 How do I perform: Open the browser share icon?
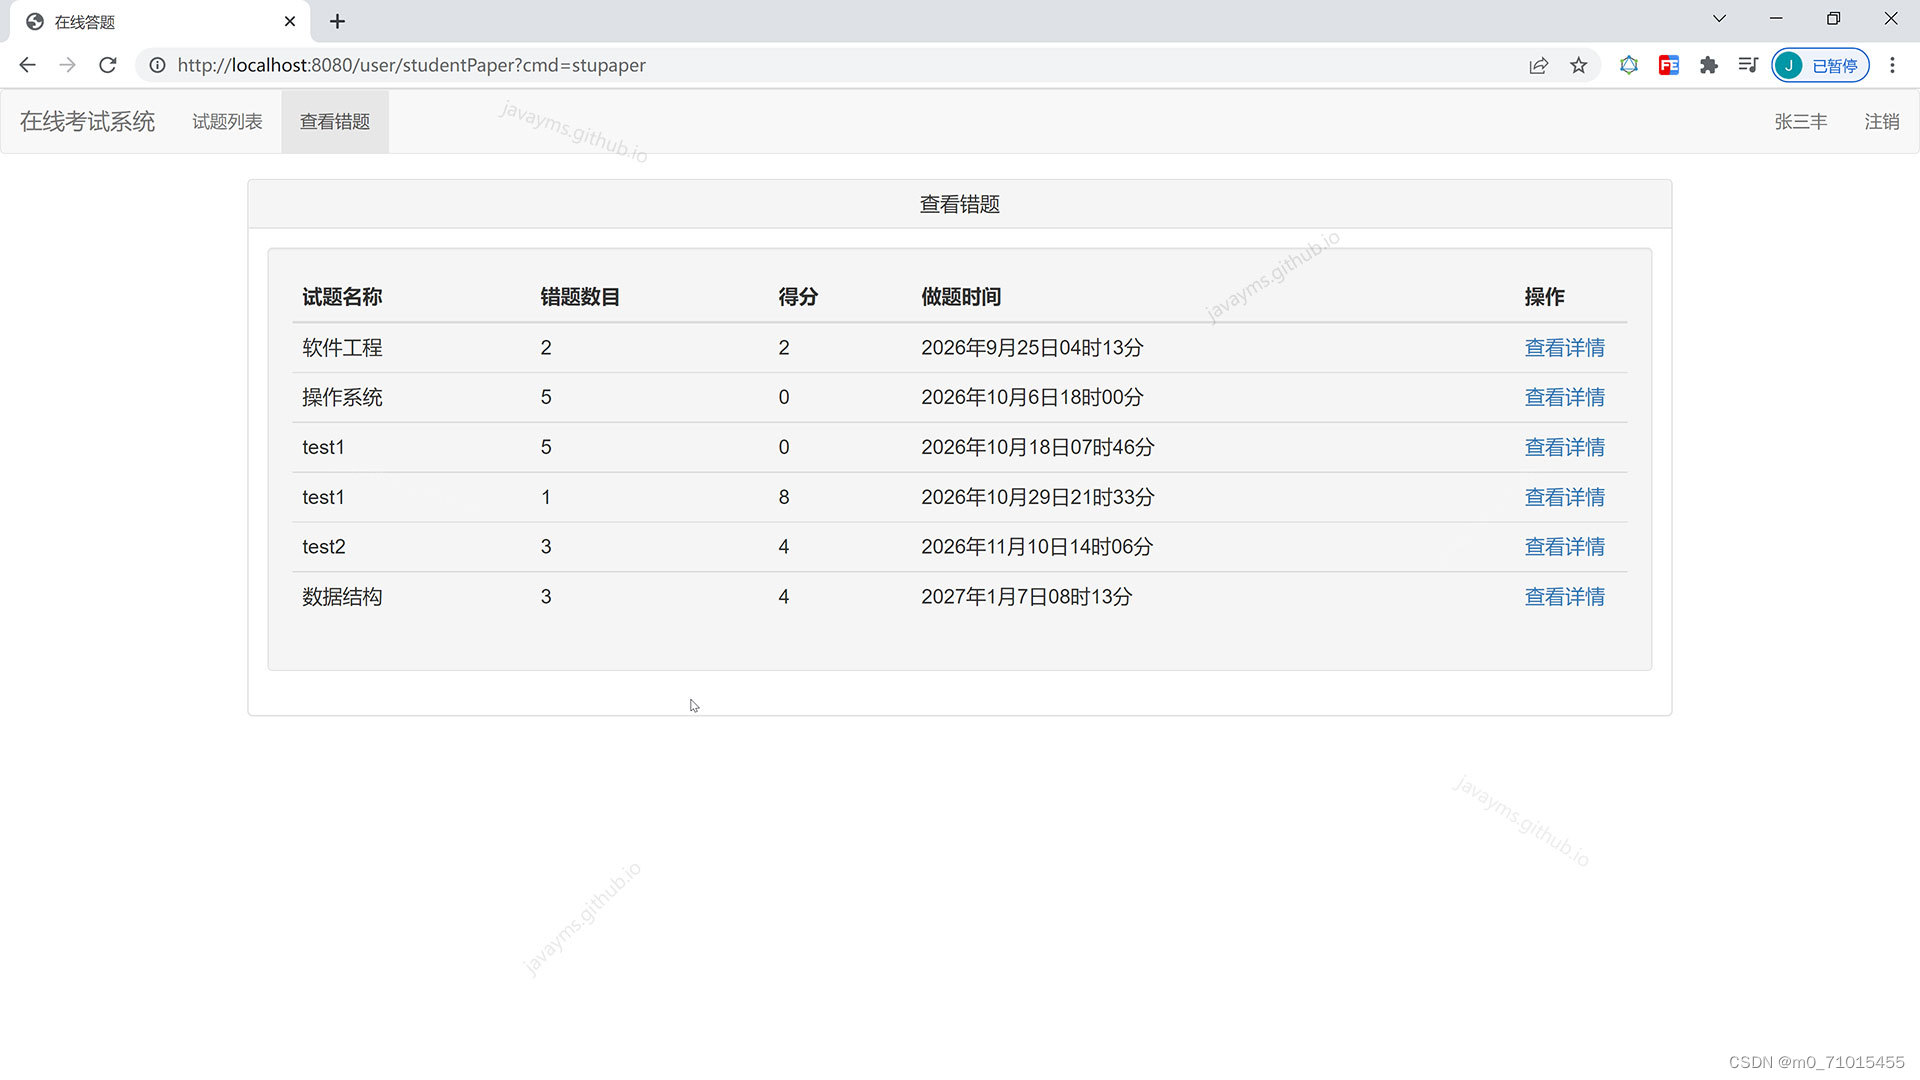[x=1538, y=65]
